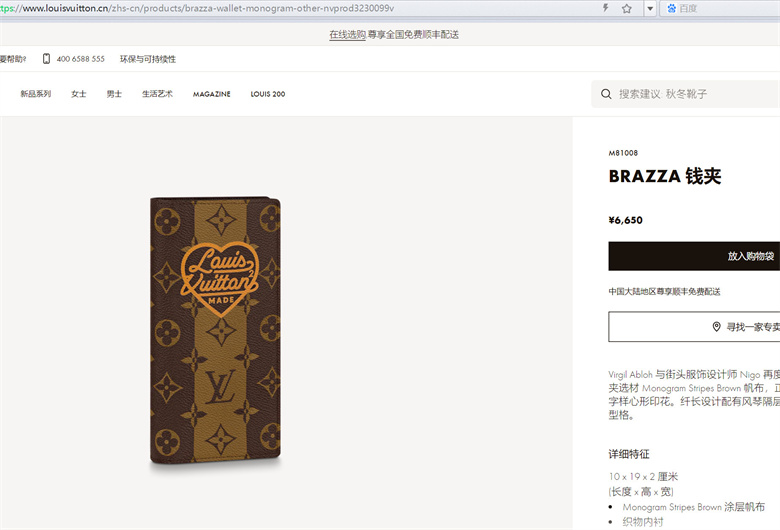Go to the MAGAZINE section
This screenshot has width=780, height=530.
point(211,94)
